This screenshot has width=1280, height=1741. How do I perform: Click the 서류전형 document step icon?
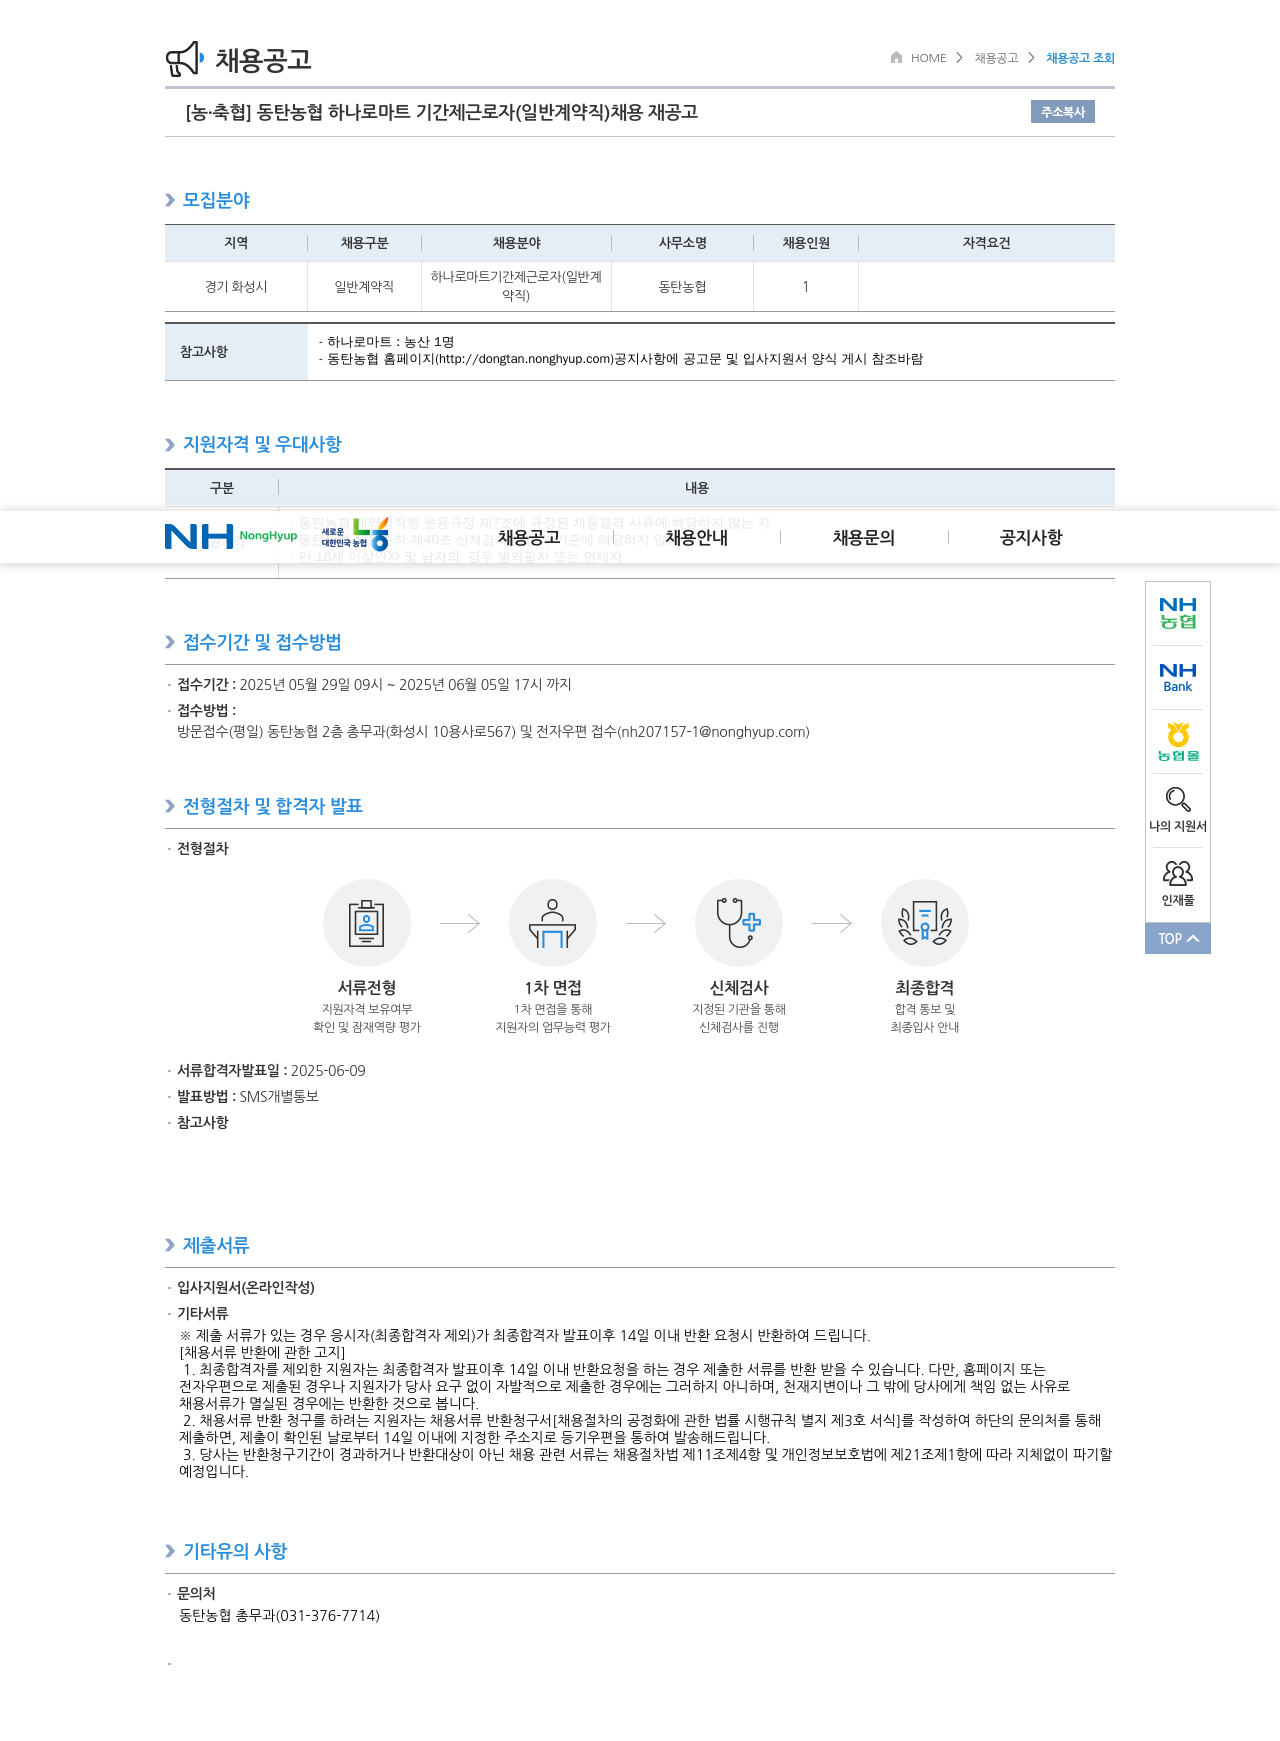[367, 923]
